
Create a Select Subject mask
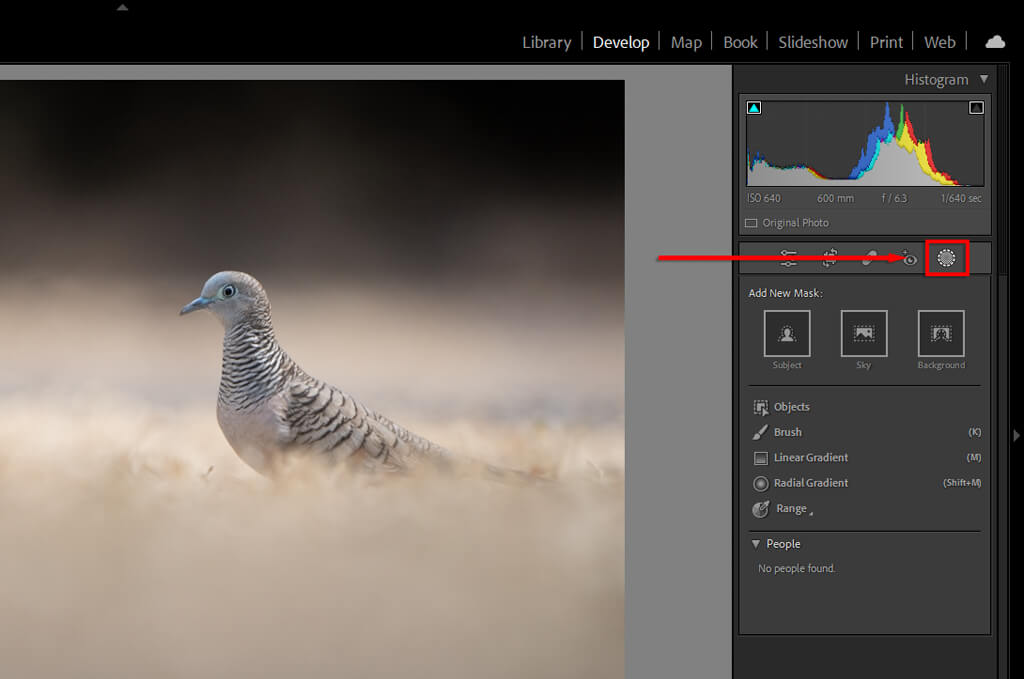pos(787,334)
